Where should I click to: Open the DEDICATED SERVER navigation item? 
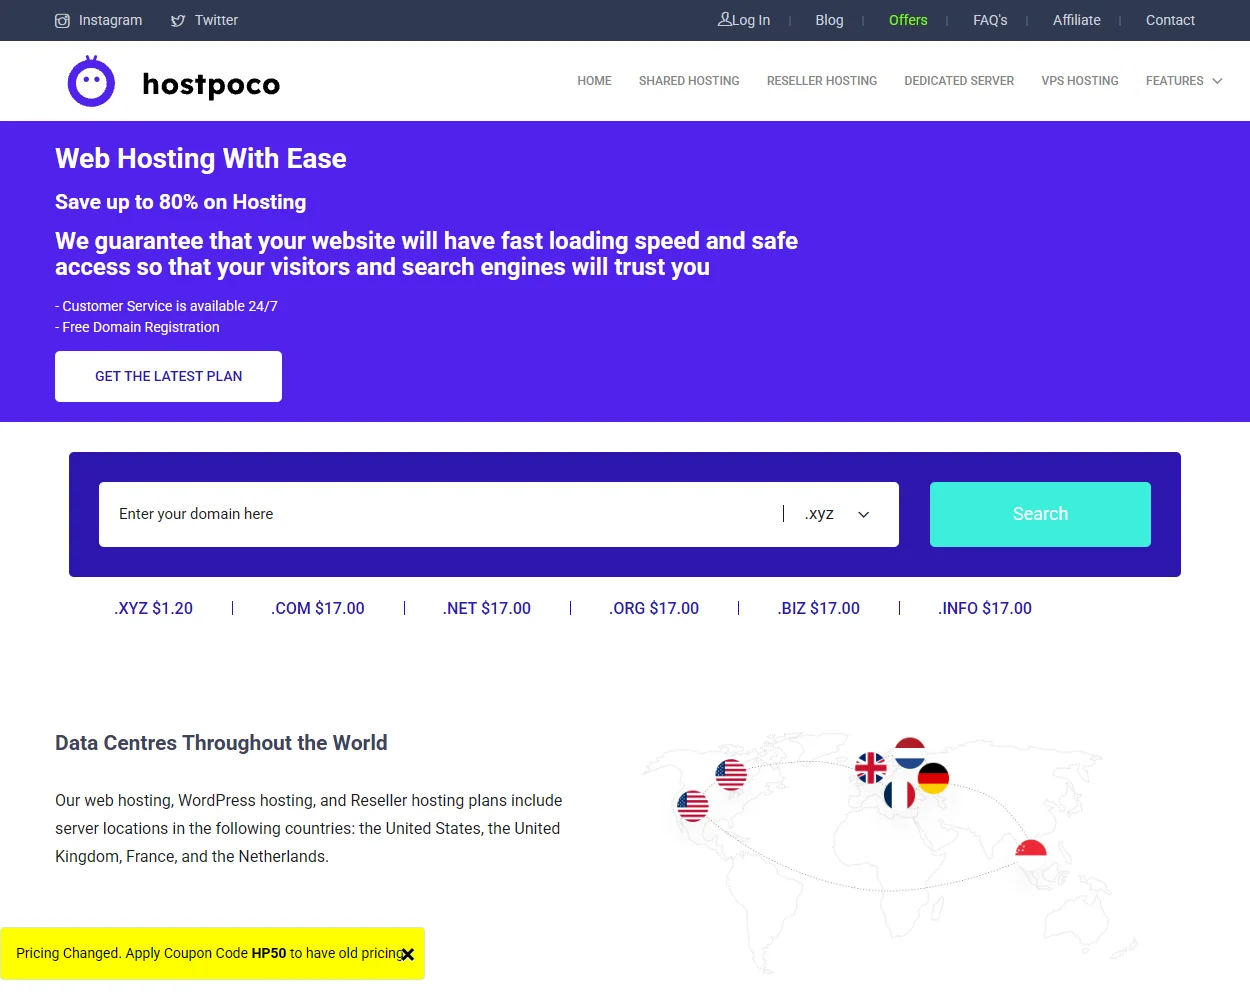tap(959, 81)
